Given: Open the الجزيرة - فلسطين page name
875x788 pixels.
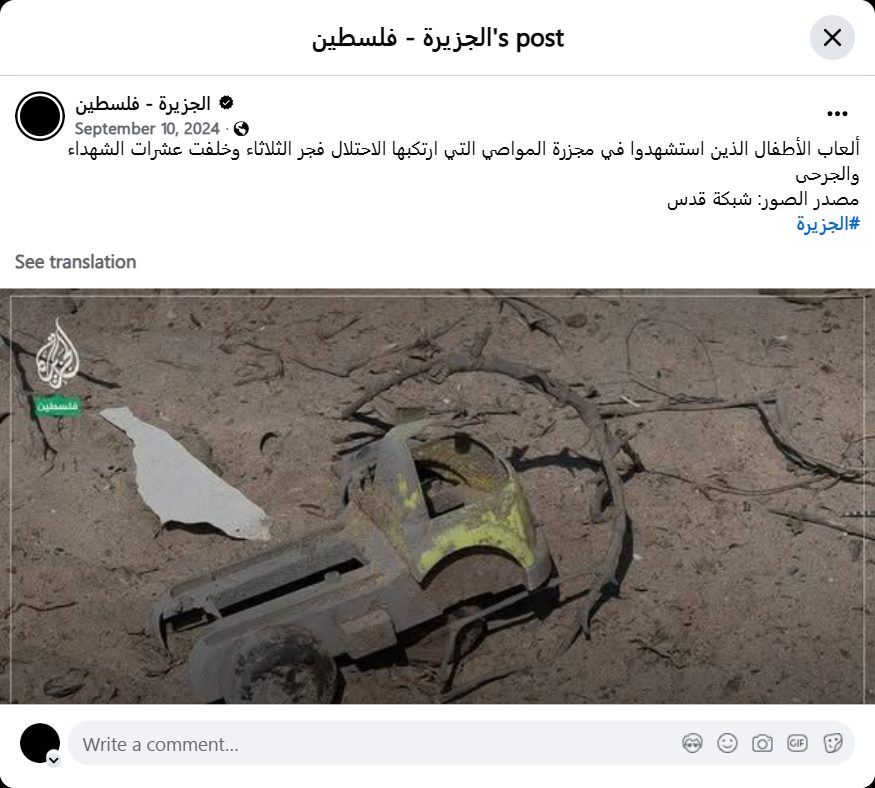Looking at the screenshot, I should click(143, 104).
